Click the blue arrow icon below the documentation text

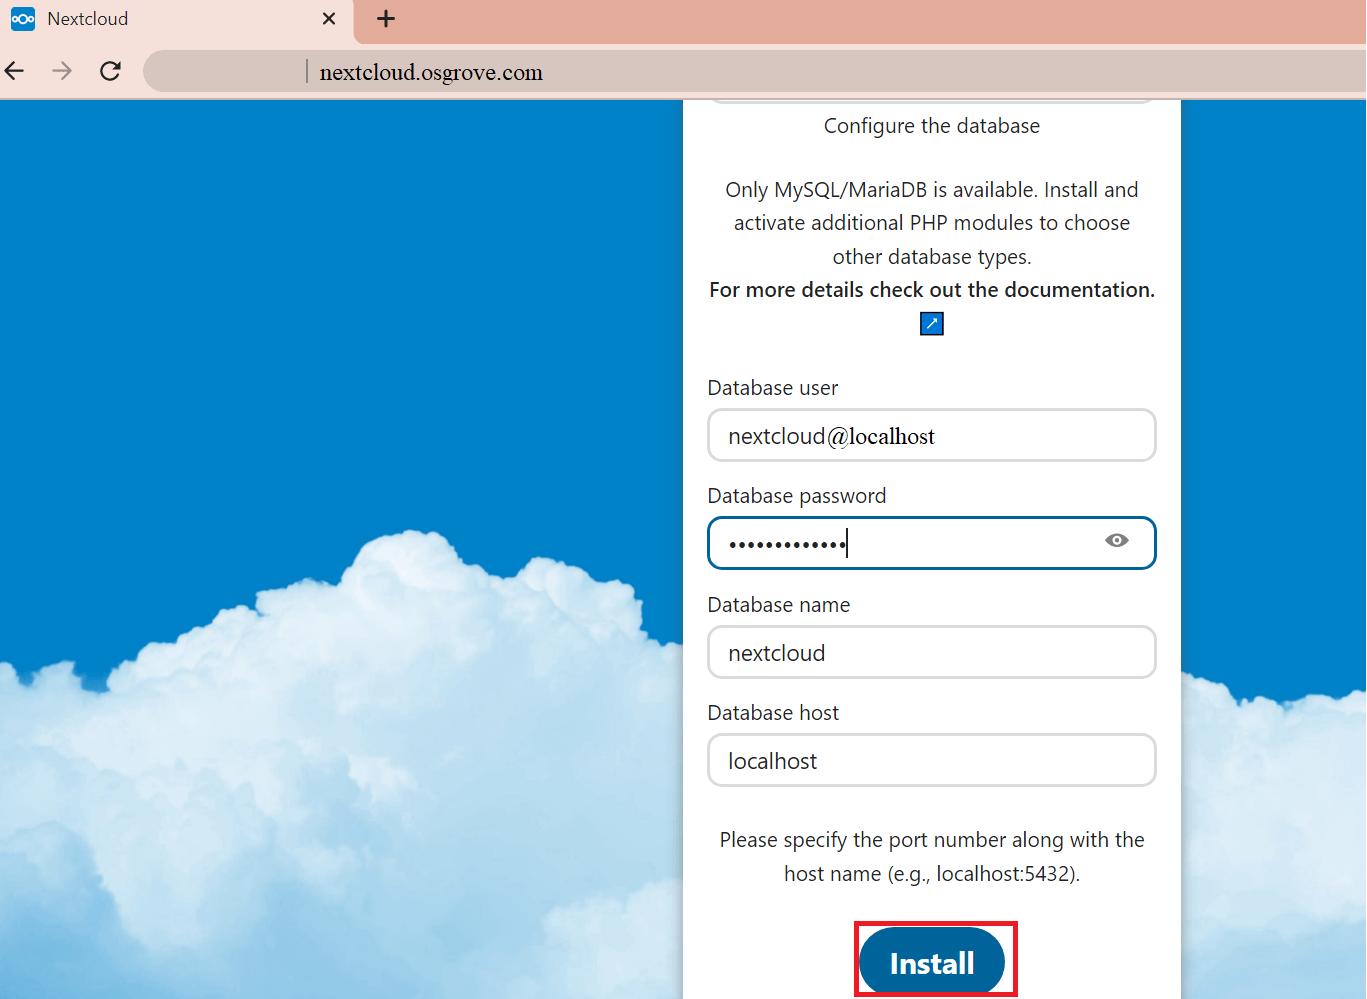(x=931, y=323)
